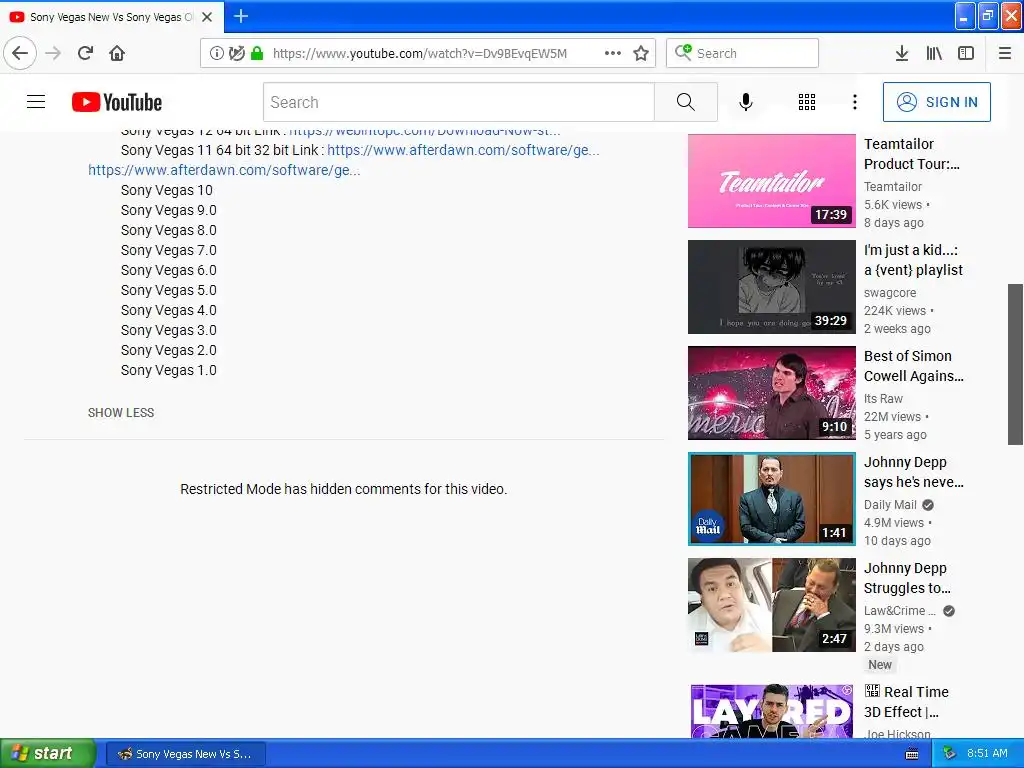The image size is (1024, 768).
Task: Open Teamtailor Product Tour video title
Action: [x=912, y=154]
